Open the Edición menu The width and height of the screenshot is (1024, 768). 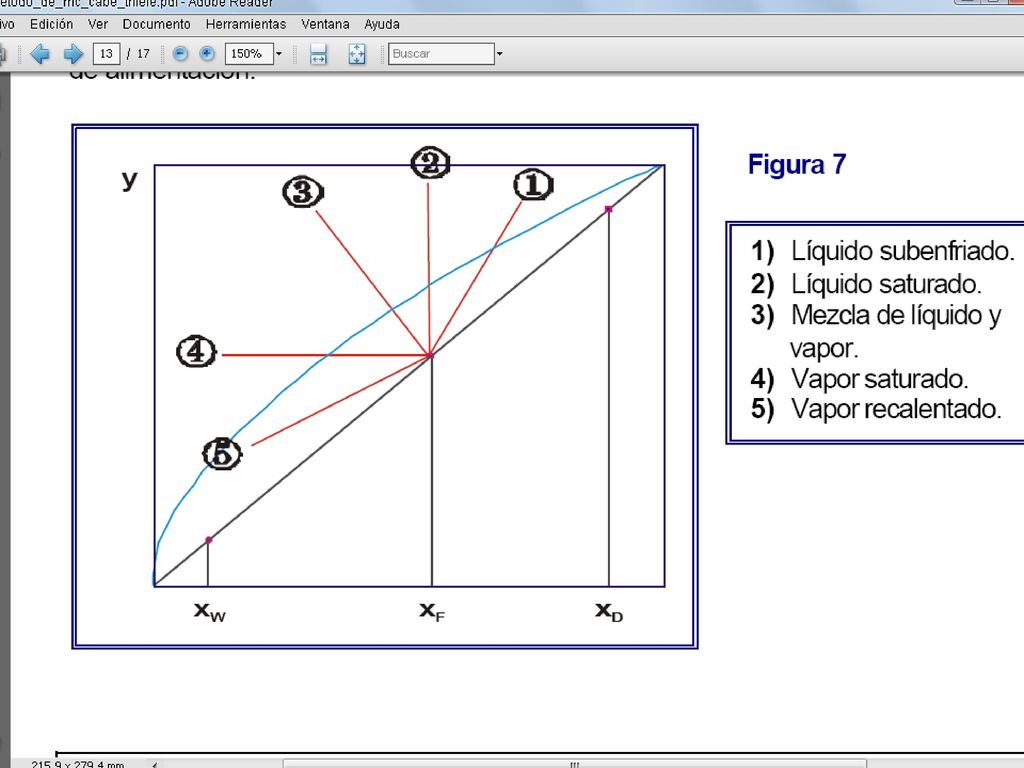point(52,24)
